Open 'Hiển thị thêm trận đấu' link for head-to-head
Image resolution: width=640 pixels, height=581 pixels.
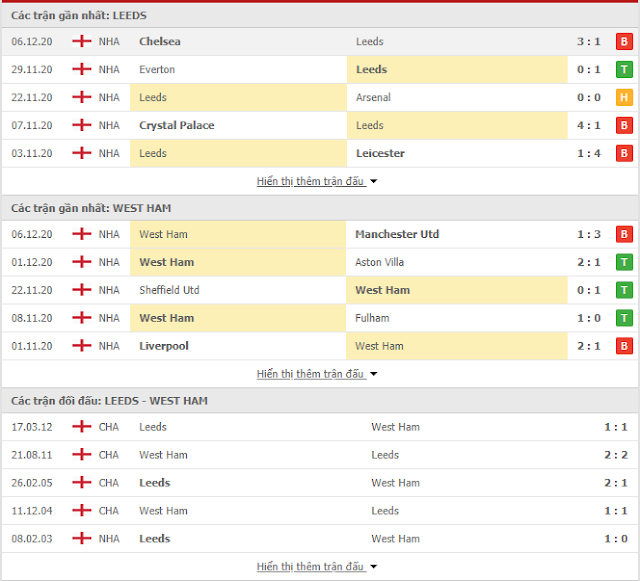(x=310, y=566)
